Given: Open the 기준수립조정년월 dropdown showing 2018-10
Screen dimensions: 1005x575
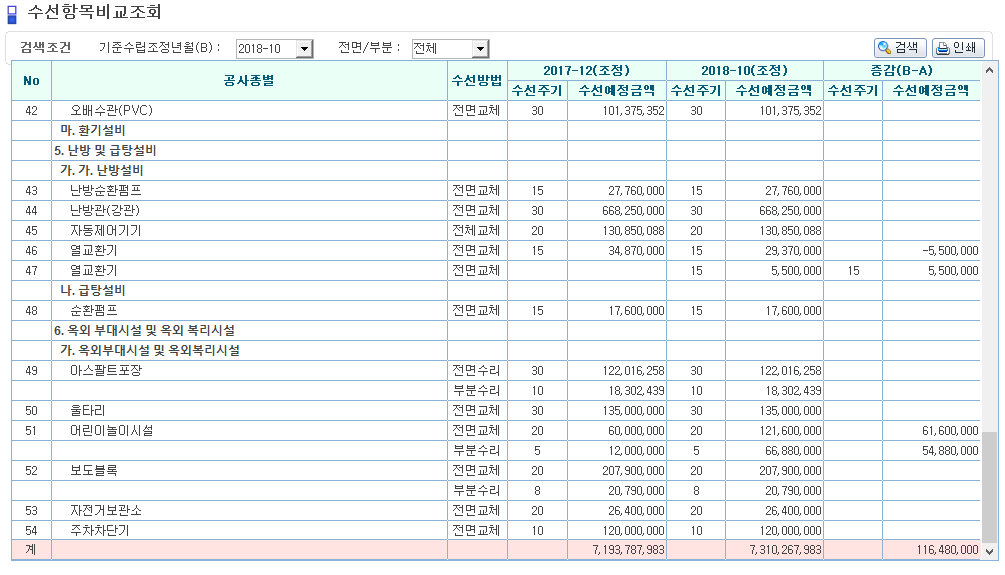Looking at the screenshot, I should point(274,49).
